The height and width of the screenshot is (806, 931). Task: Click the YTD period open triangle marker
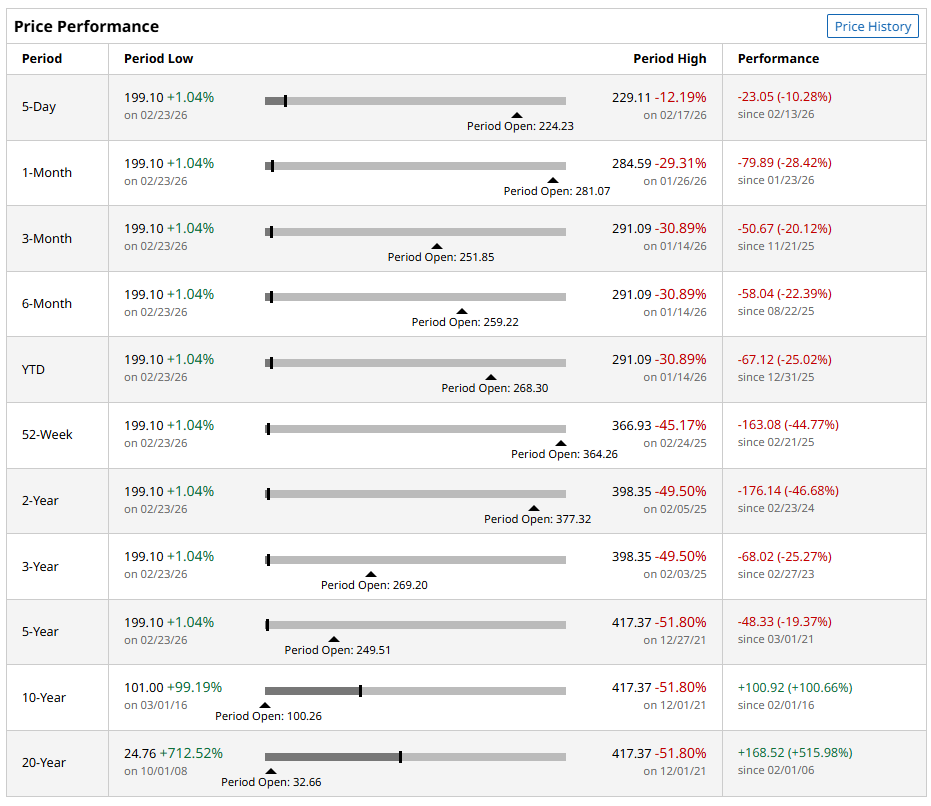coord(491,377)
